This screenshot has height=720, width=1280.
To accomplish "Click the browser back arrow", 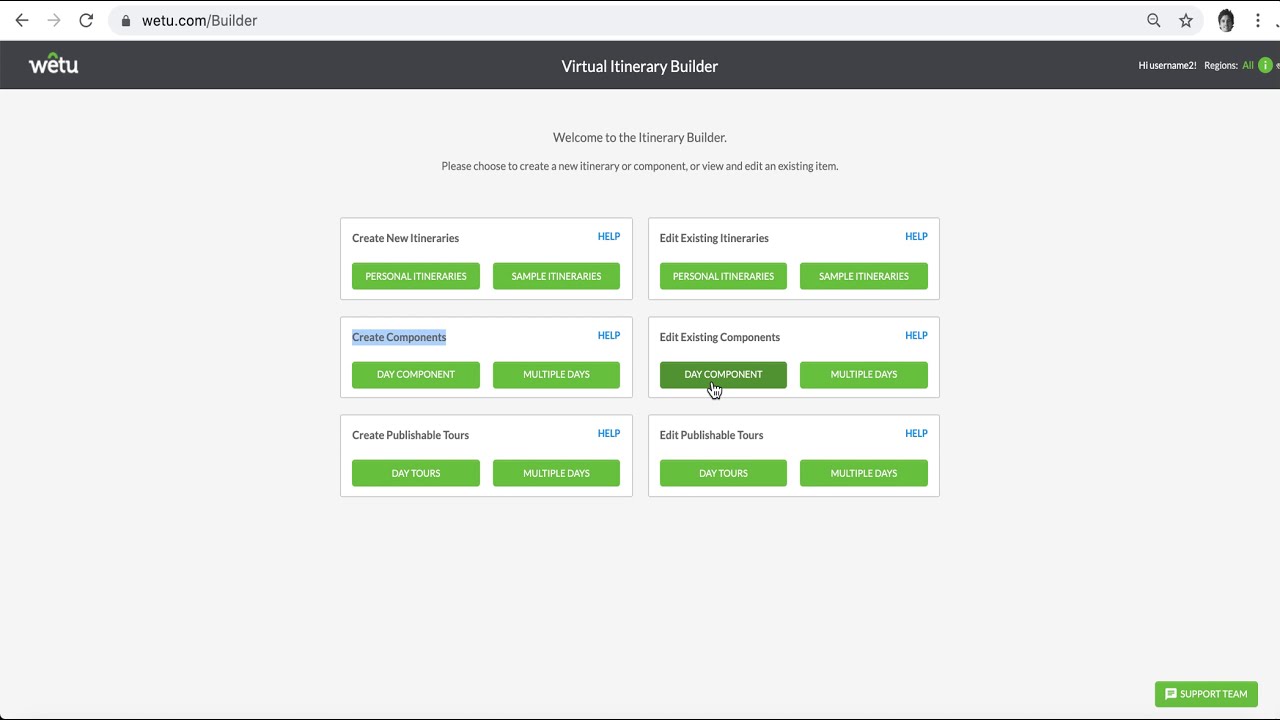I will point(22,20).
